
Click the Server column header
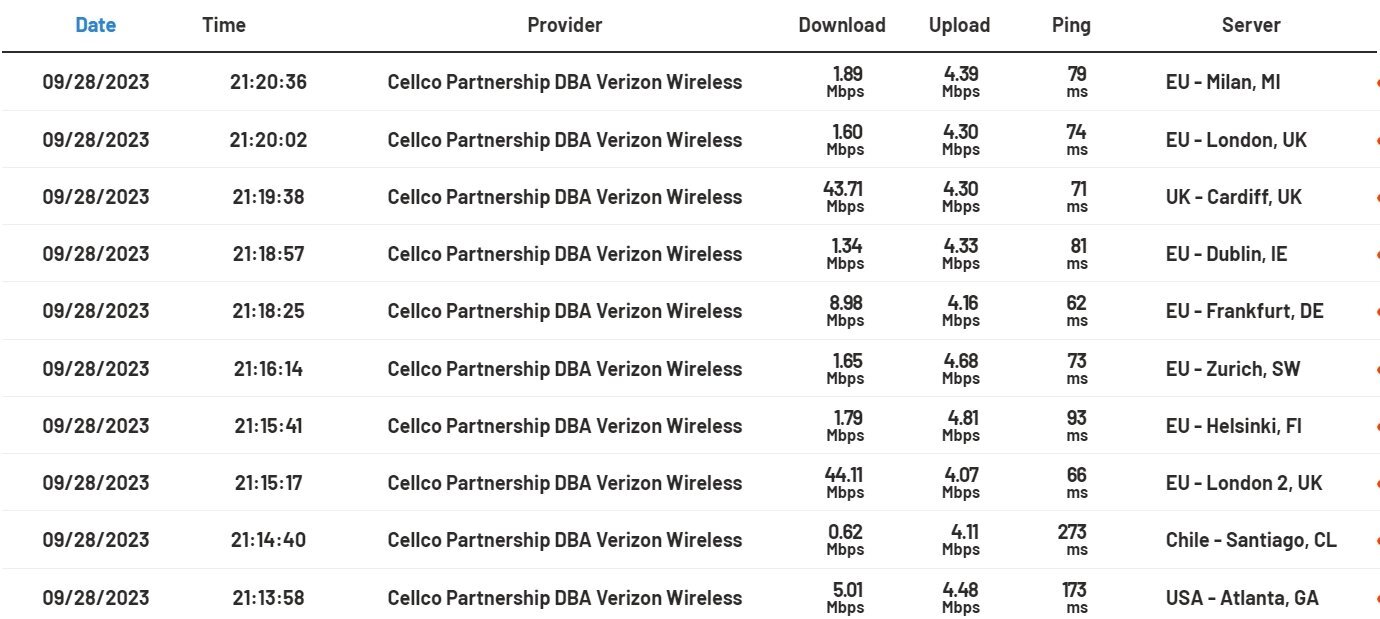(1251, 25)
